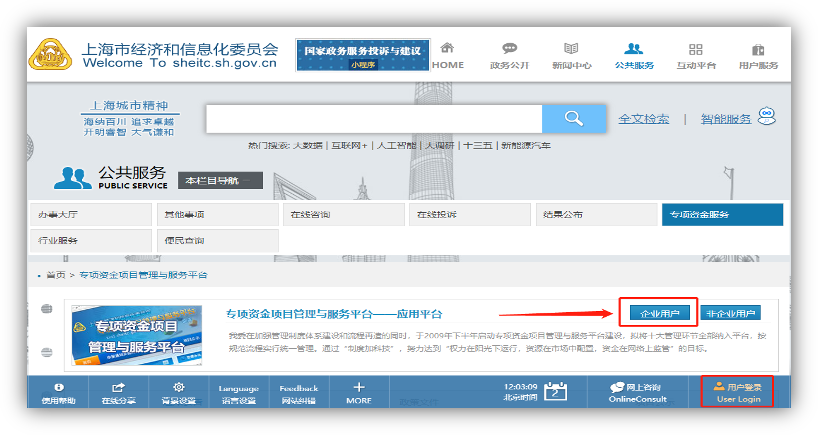
Task: Open 政务公开 speech bubble icon
Action: tap(510, 49)
